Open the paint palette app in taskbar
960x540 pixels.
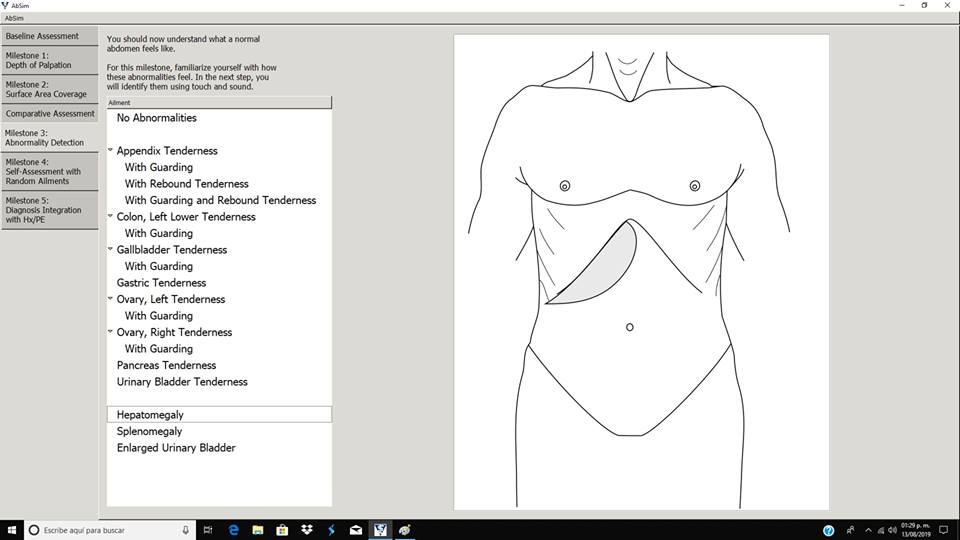405,530
